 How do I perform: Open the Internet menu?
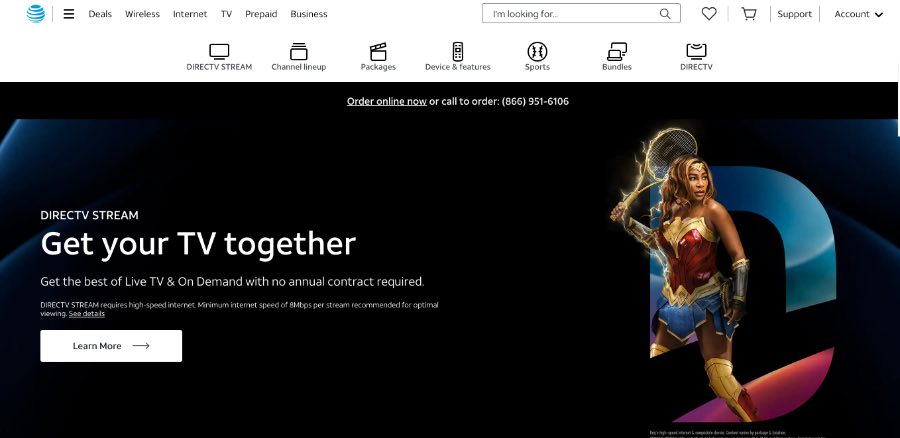pos(190,14)
